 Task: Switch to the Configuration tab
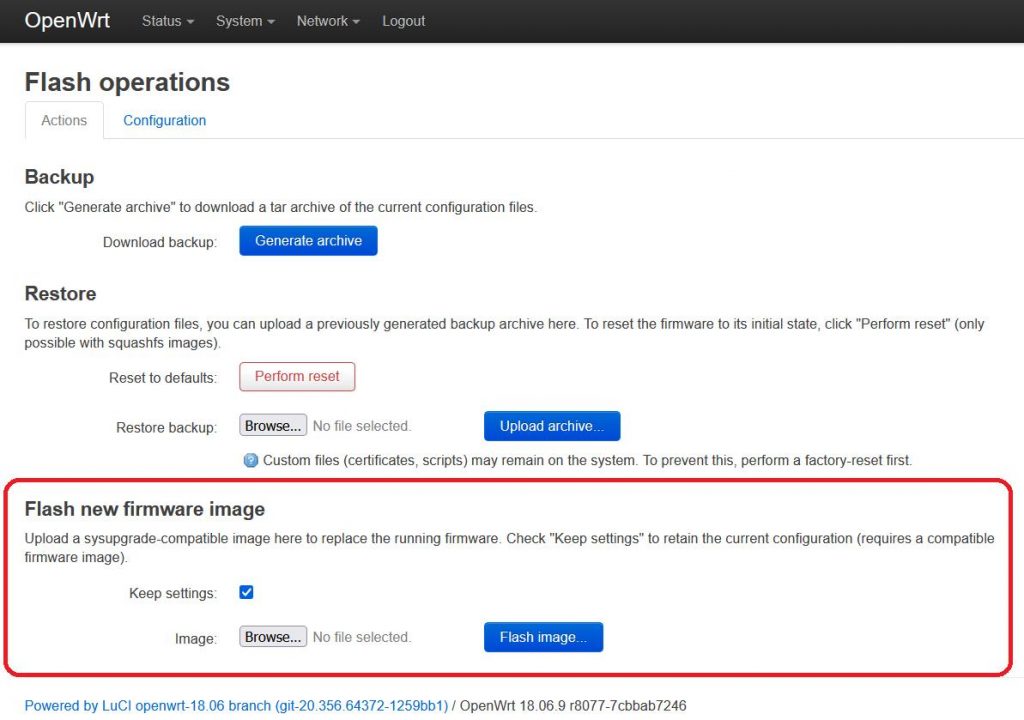[x=165, y=120]
